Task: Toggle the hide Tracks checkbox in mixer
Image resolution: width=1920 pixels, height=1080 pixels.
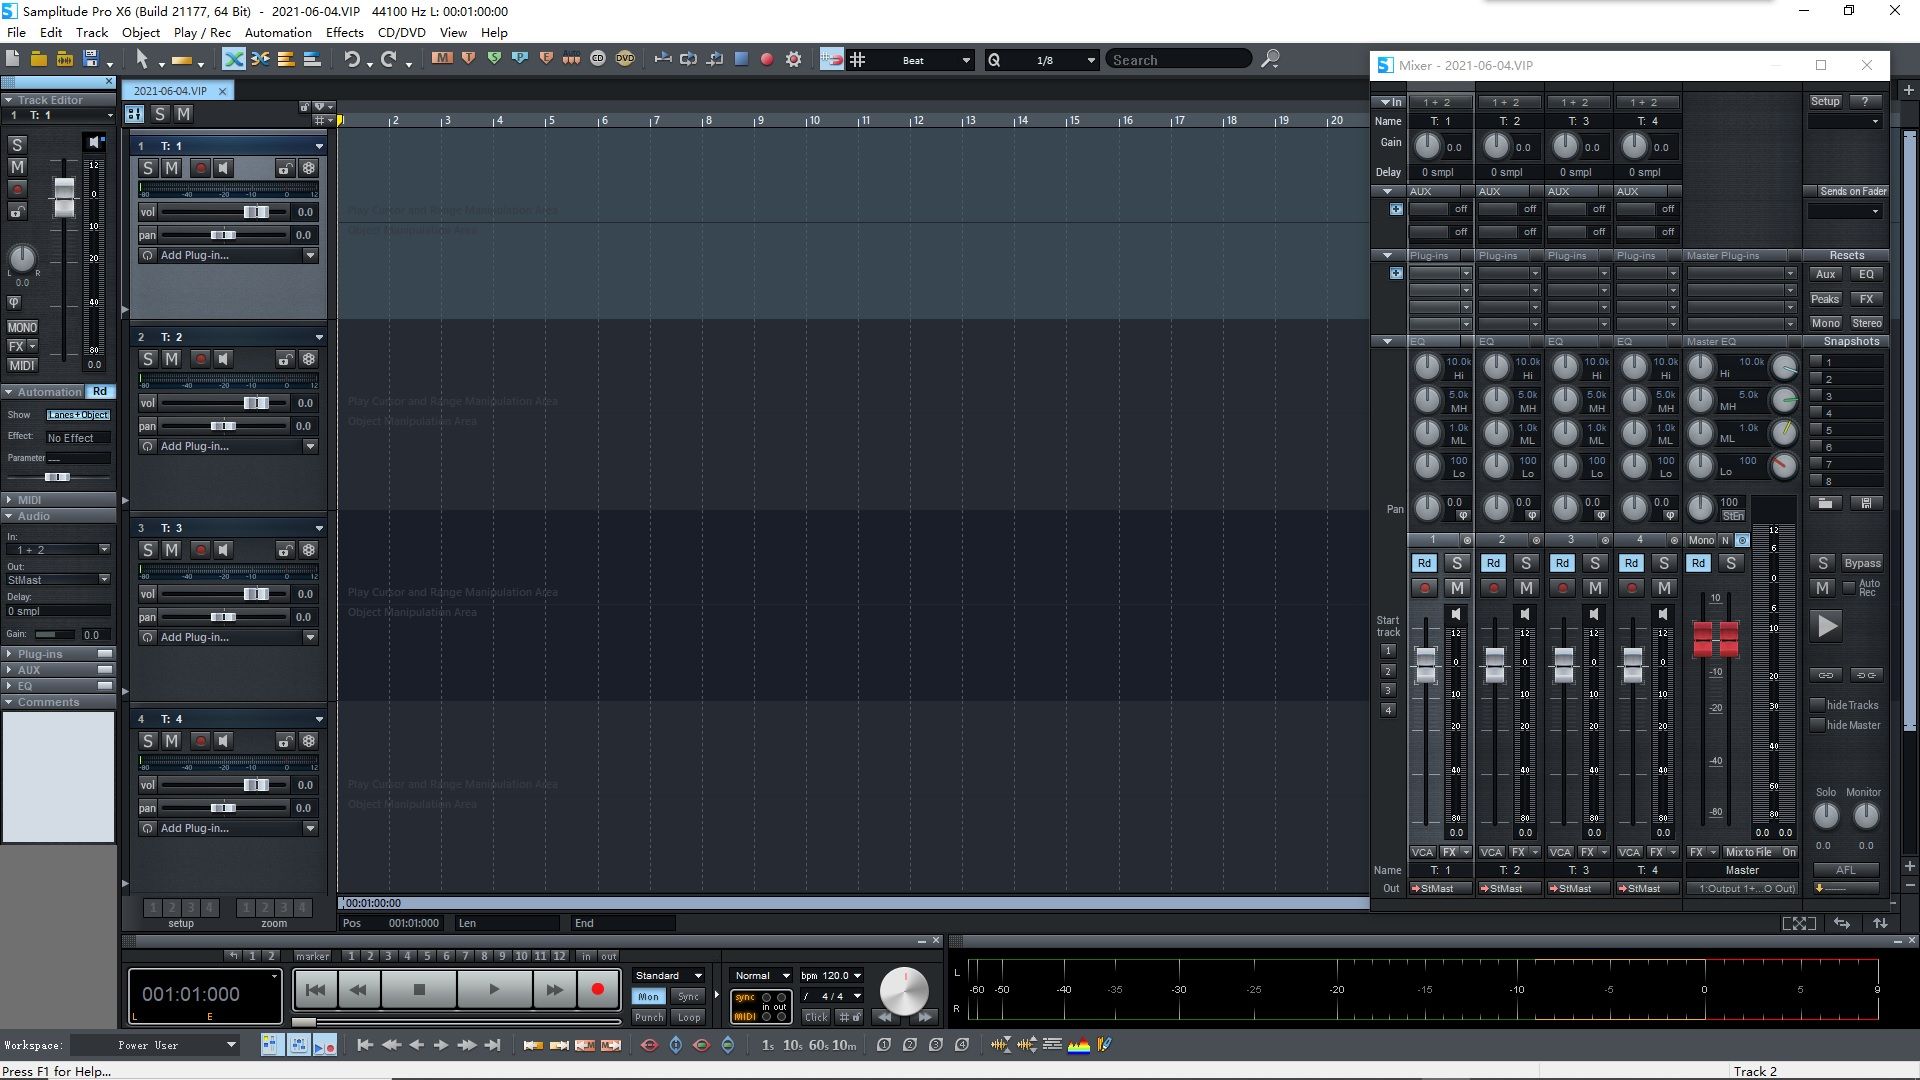Action: pyautogui.click(x=1819, y=705)
